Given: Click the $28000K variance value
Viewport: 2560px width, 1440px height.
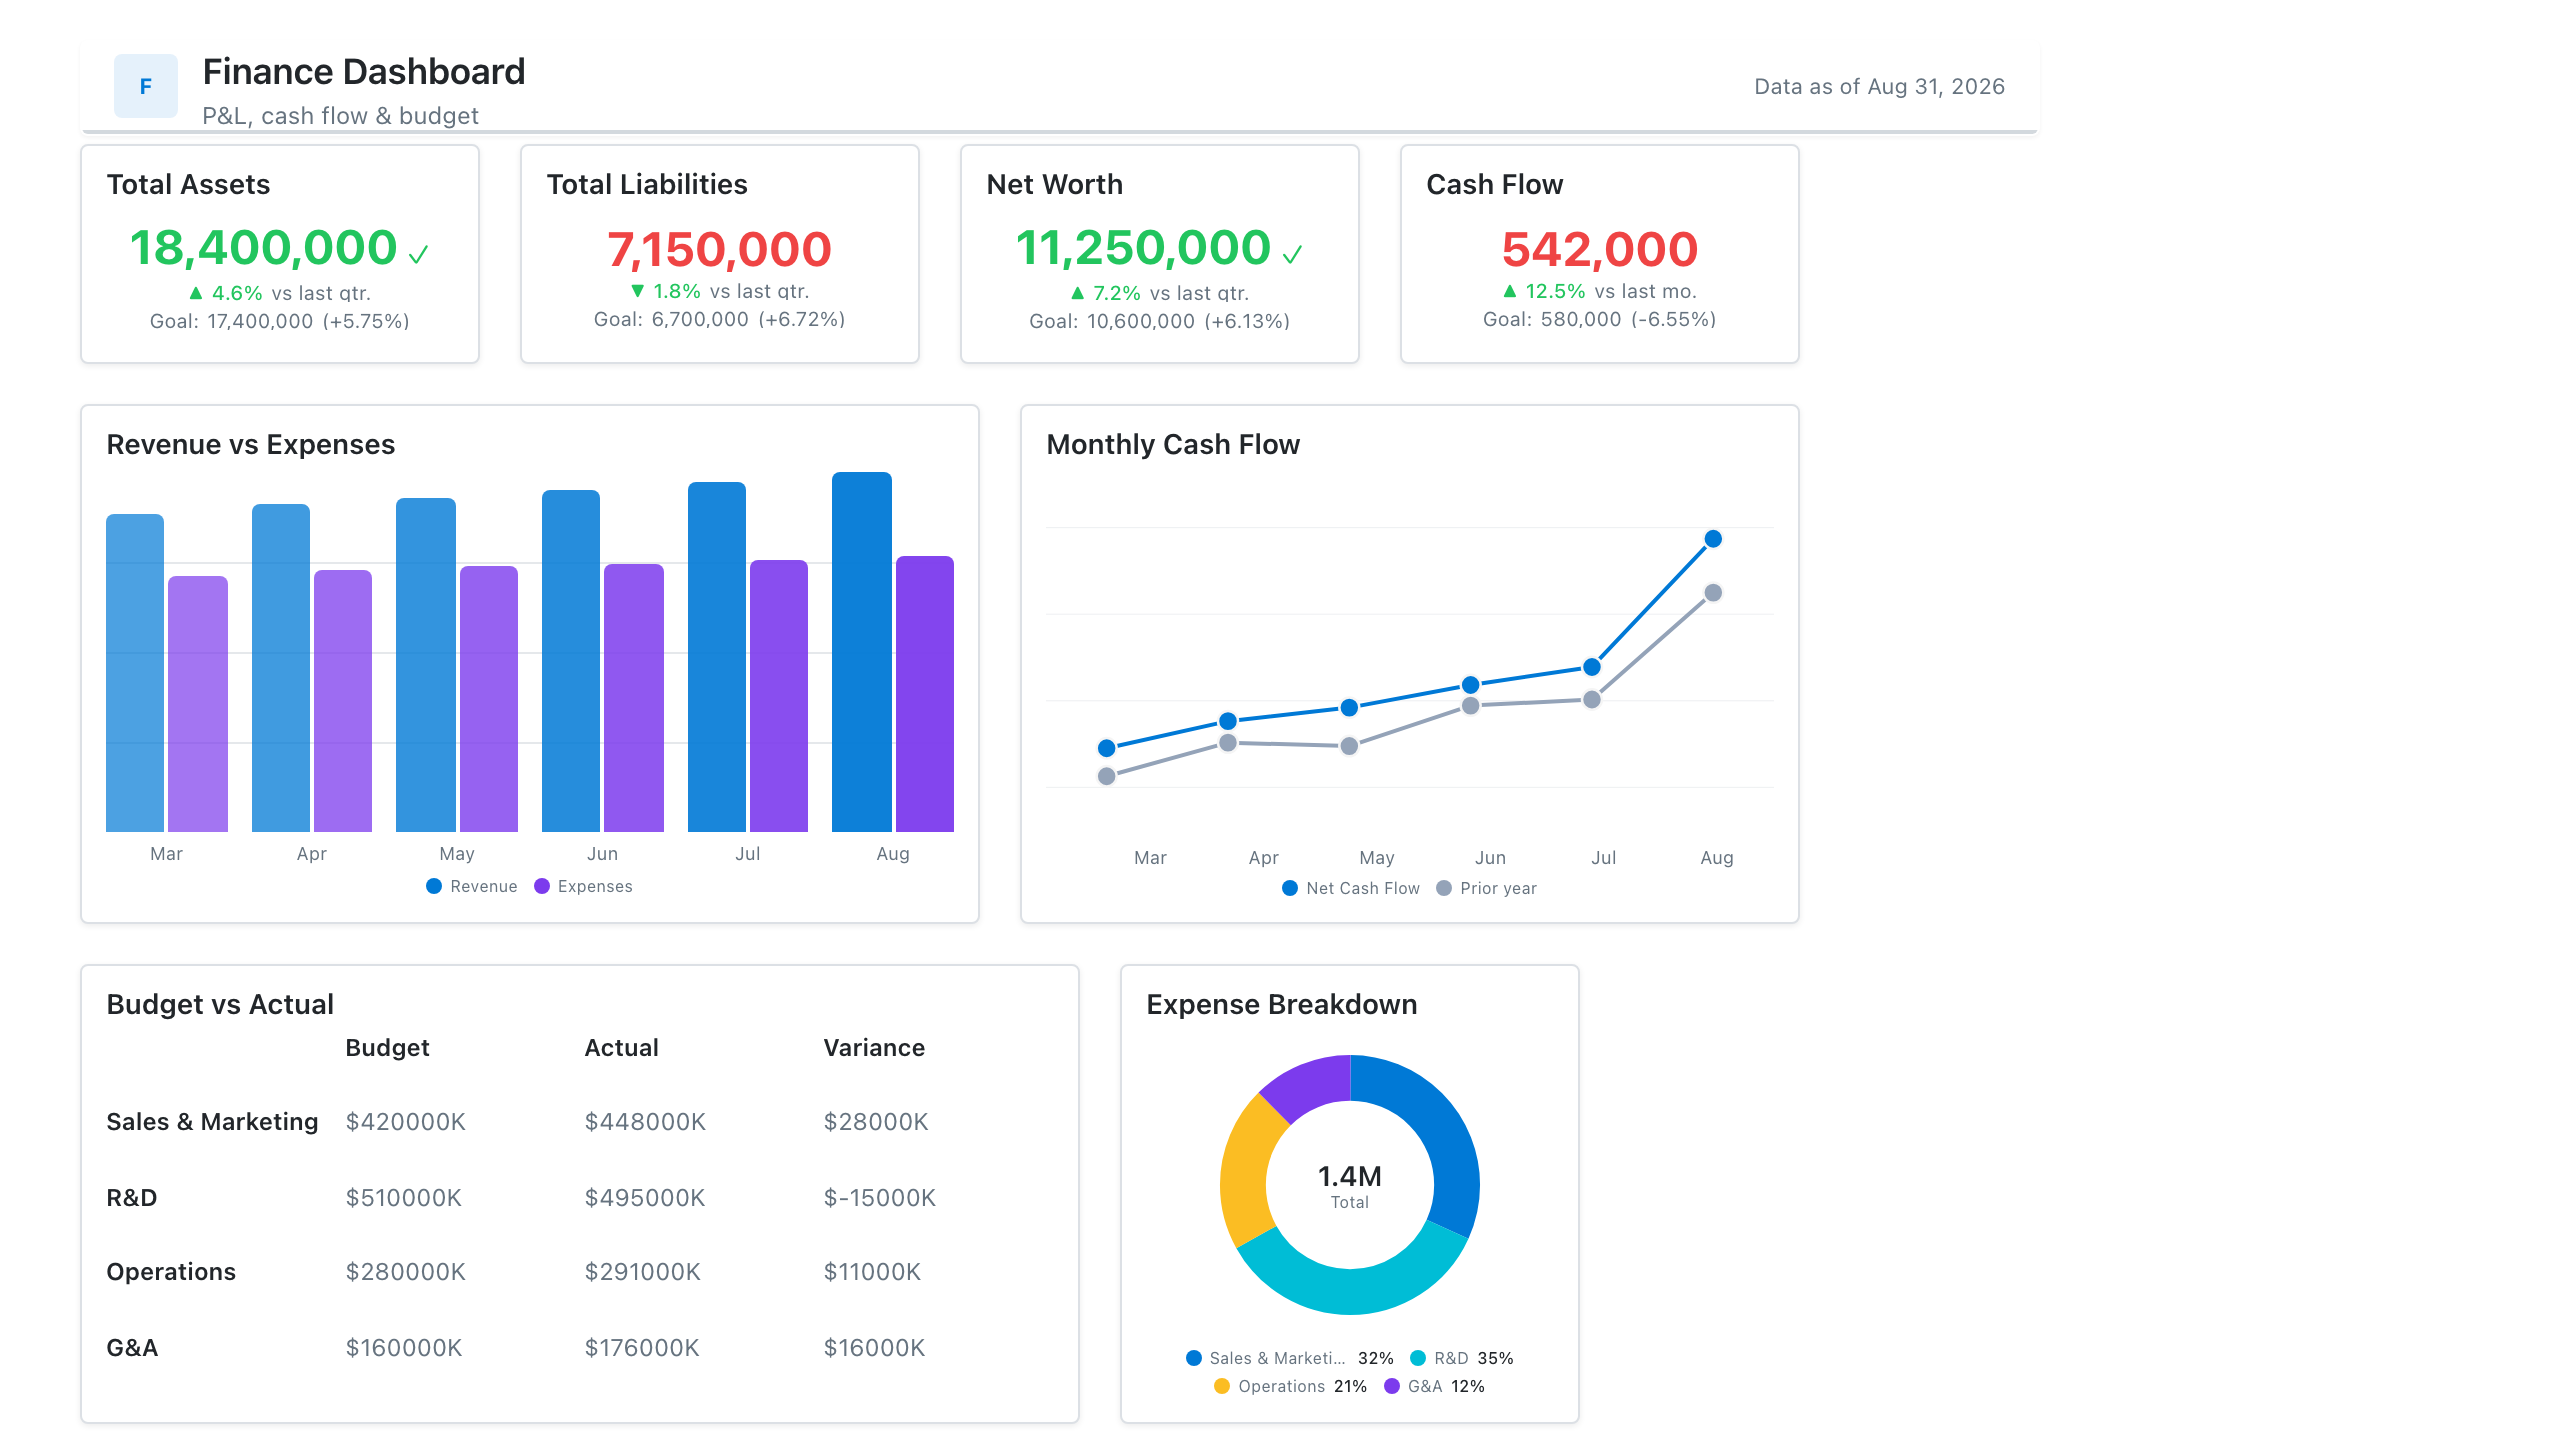Looking at the screenshot, I should [x=876, y=1122].
